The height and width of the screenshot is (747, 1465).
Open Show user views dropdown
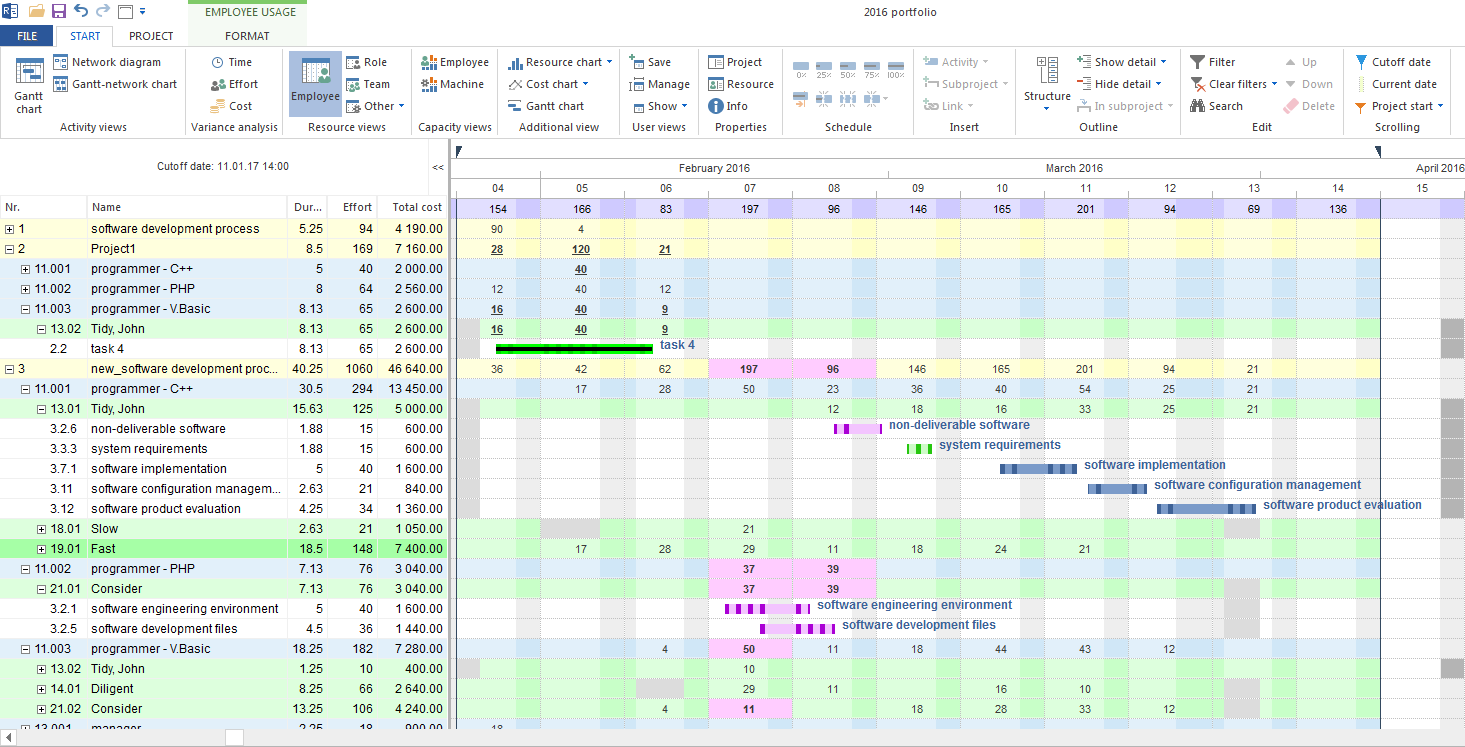[x=659, y=106]
